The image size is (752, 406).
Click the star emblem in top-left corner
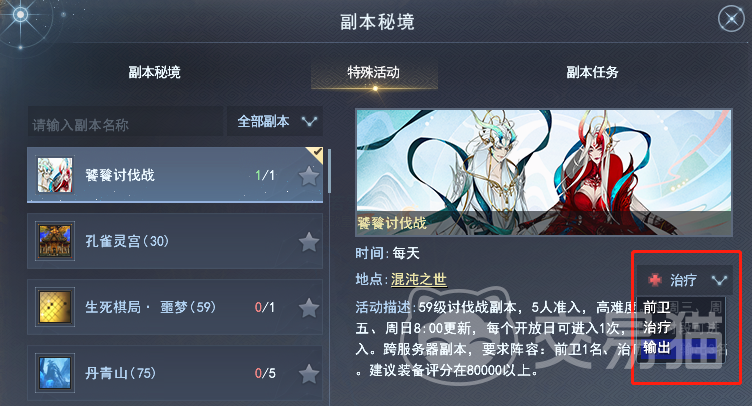[x=20, y=15]
